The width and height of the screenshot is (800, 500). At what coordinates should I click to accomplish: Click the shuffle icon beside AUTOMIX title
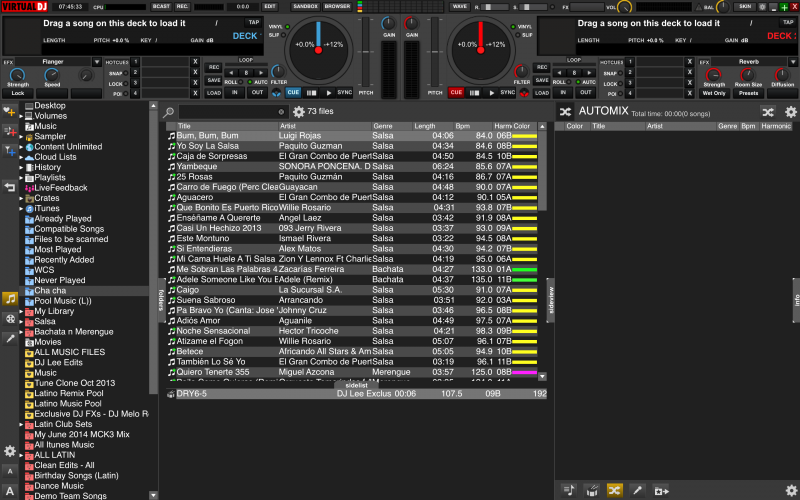click(565, 112)
